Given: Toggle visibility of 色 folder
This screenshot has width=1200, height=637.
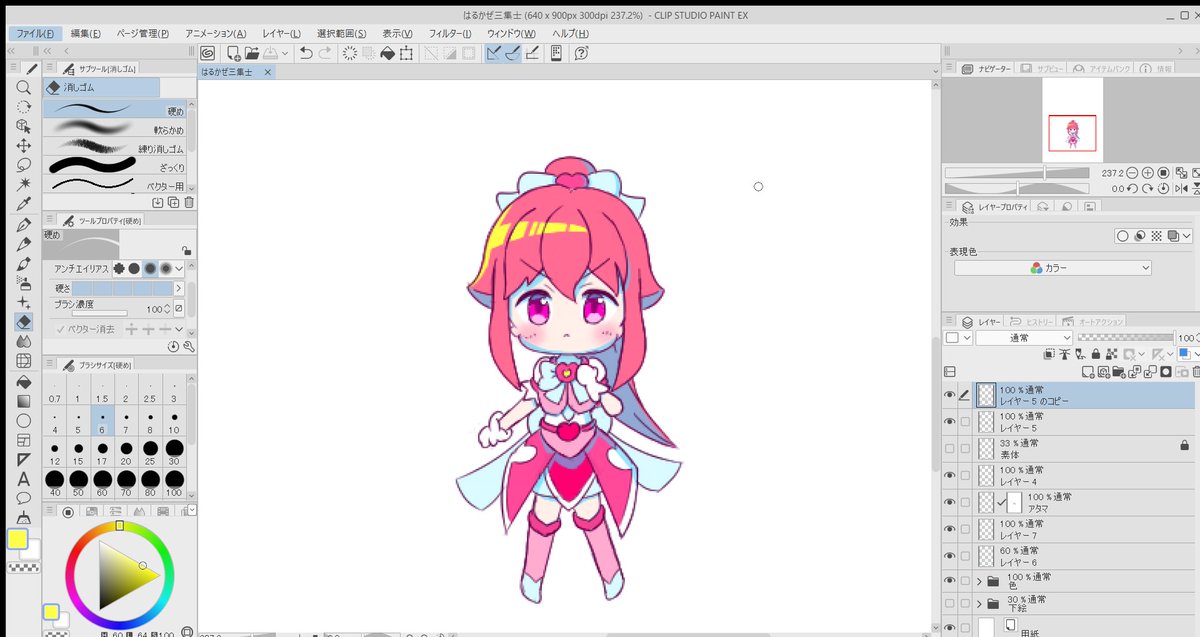Looking at the screenshot, I should (x=950, y=580).
